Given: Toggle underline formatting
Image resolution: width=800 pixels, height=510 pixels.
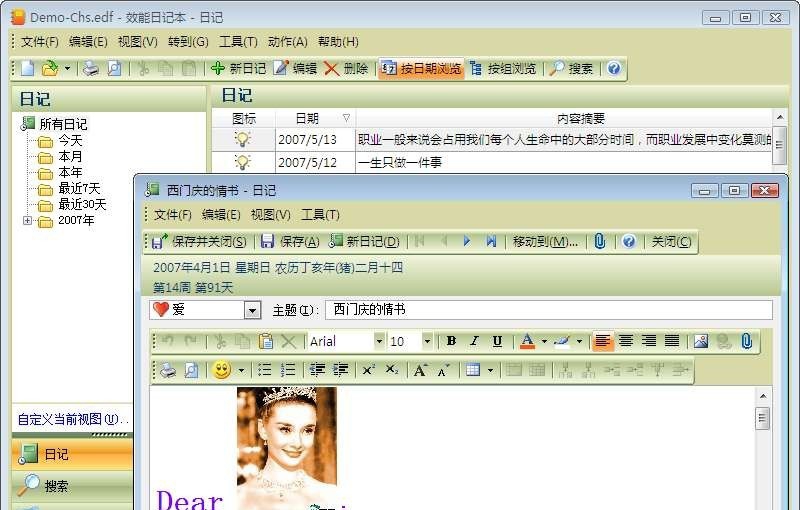Looking at the screenshot, I should (497, 341).
